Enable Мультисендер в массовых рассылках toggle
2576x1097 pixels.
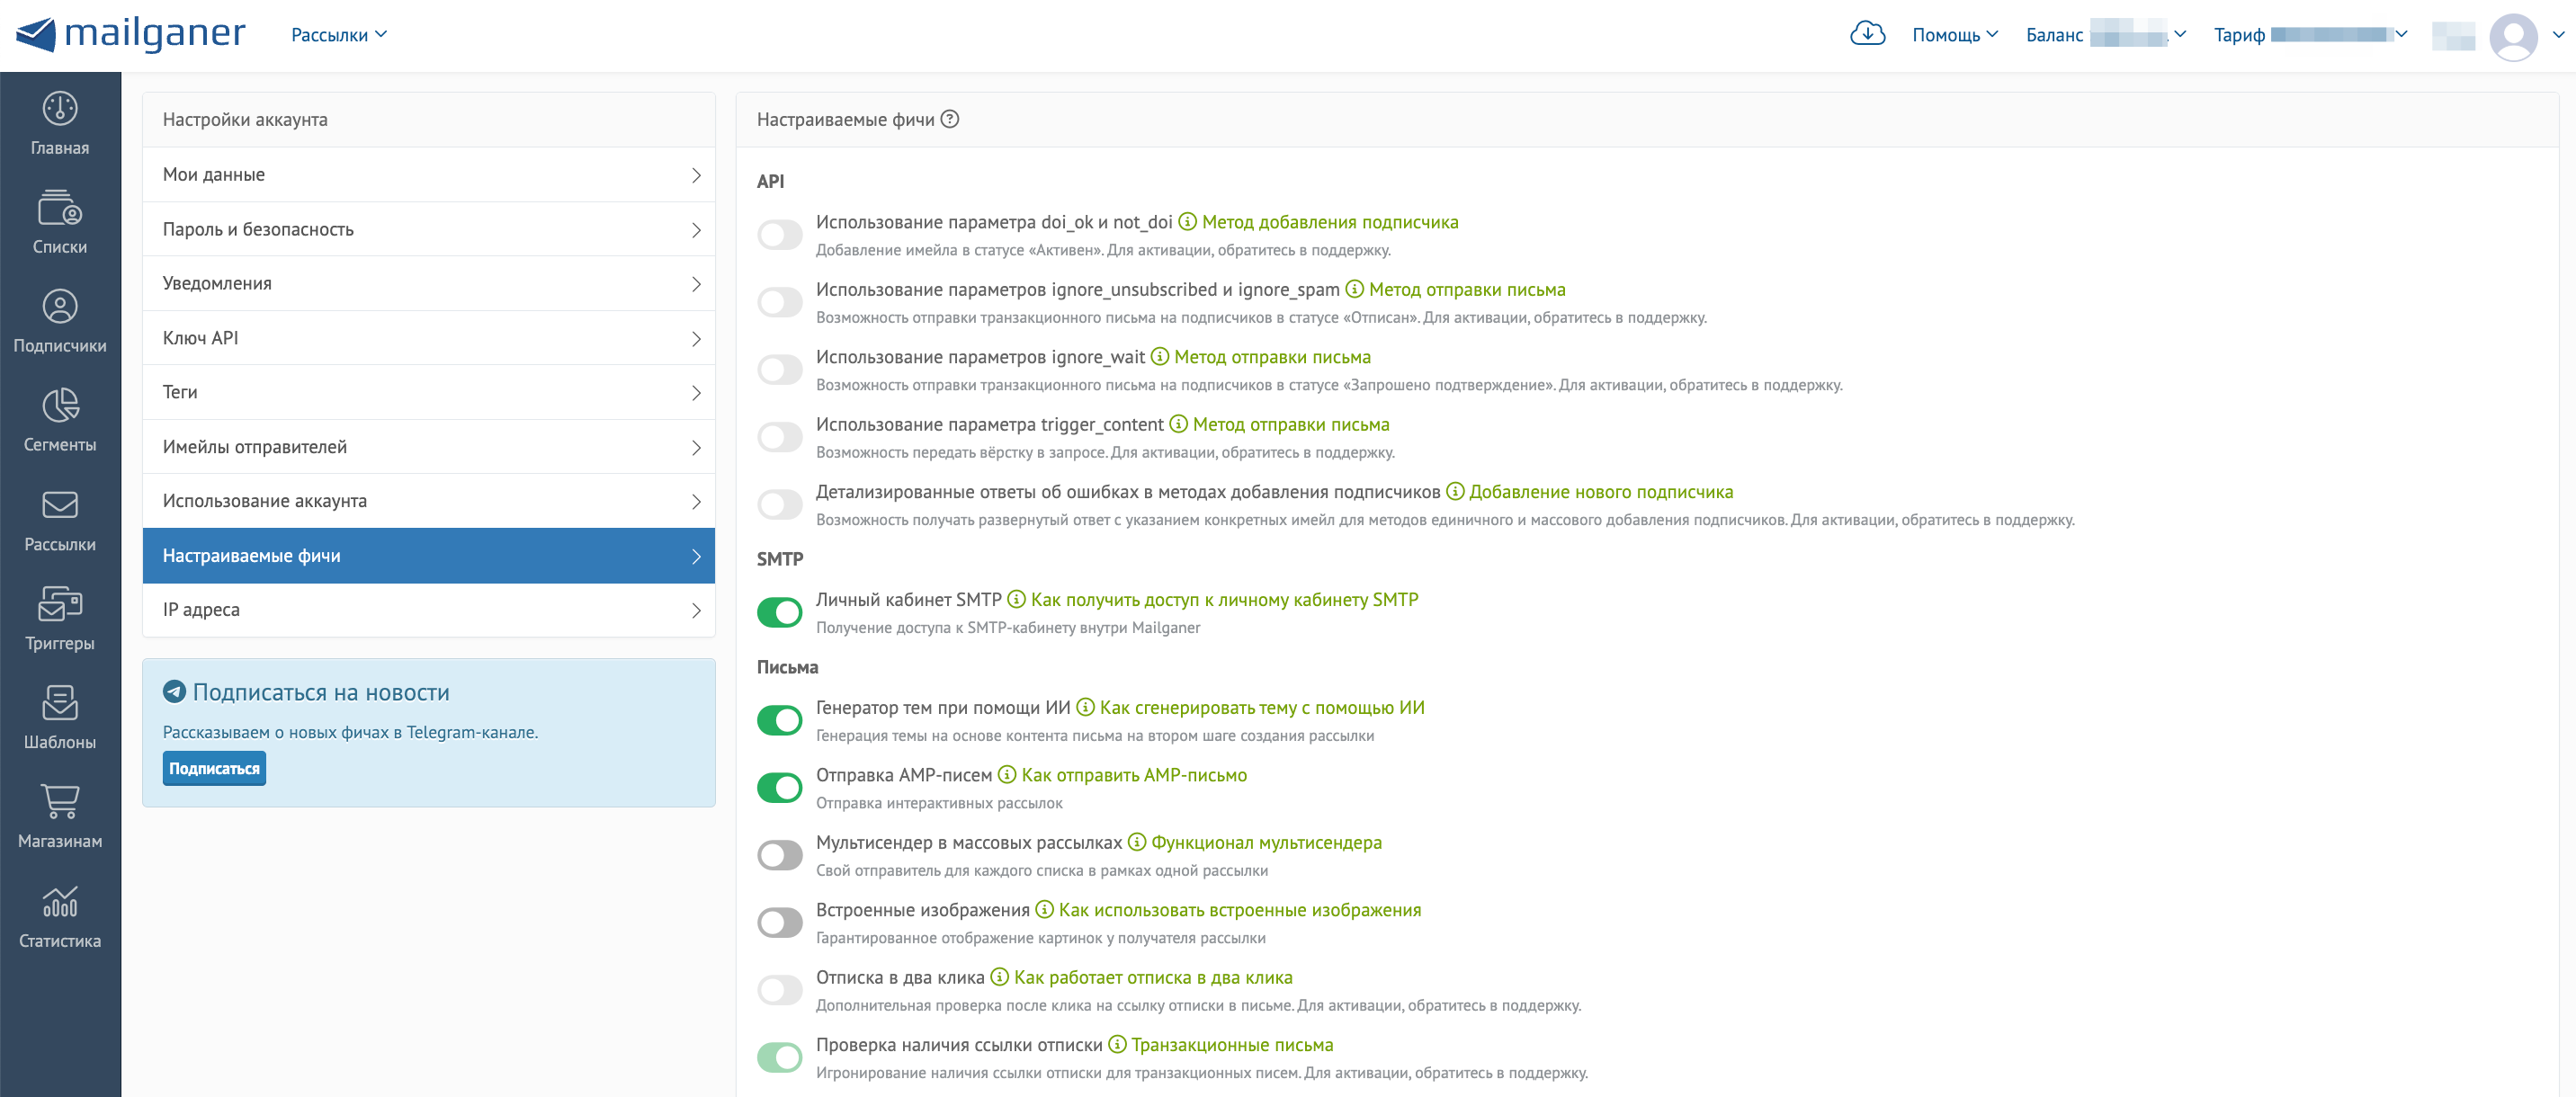[780, 855]
